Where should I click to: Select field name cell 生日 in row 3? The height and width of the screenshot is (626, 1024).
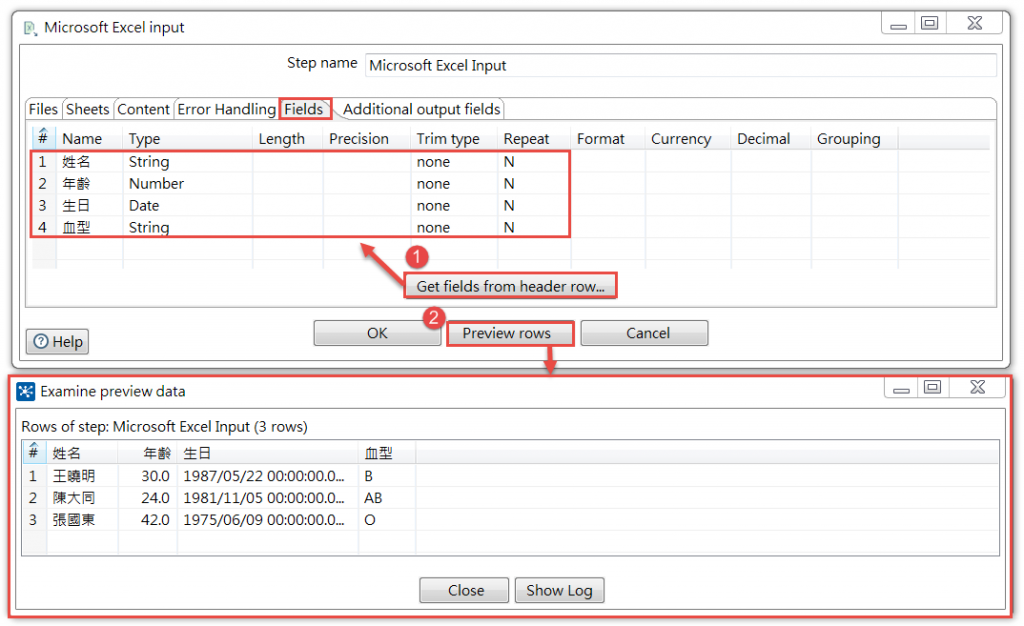pos(89,206)
